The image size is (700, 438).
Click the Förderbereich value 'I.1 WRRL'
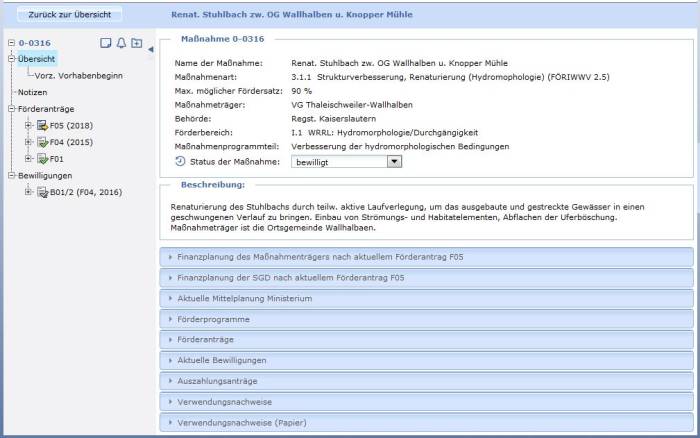384,133
